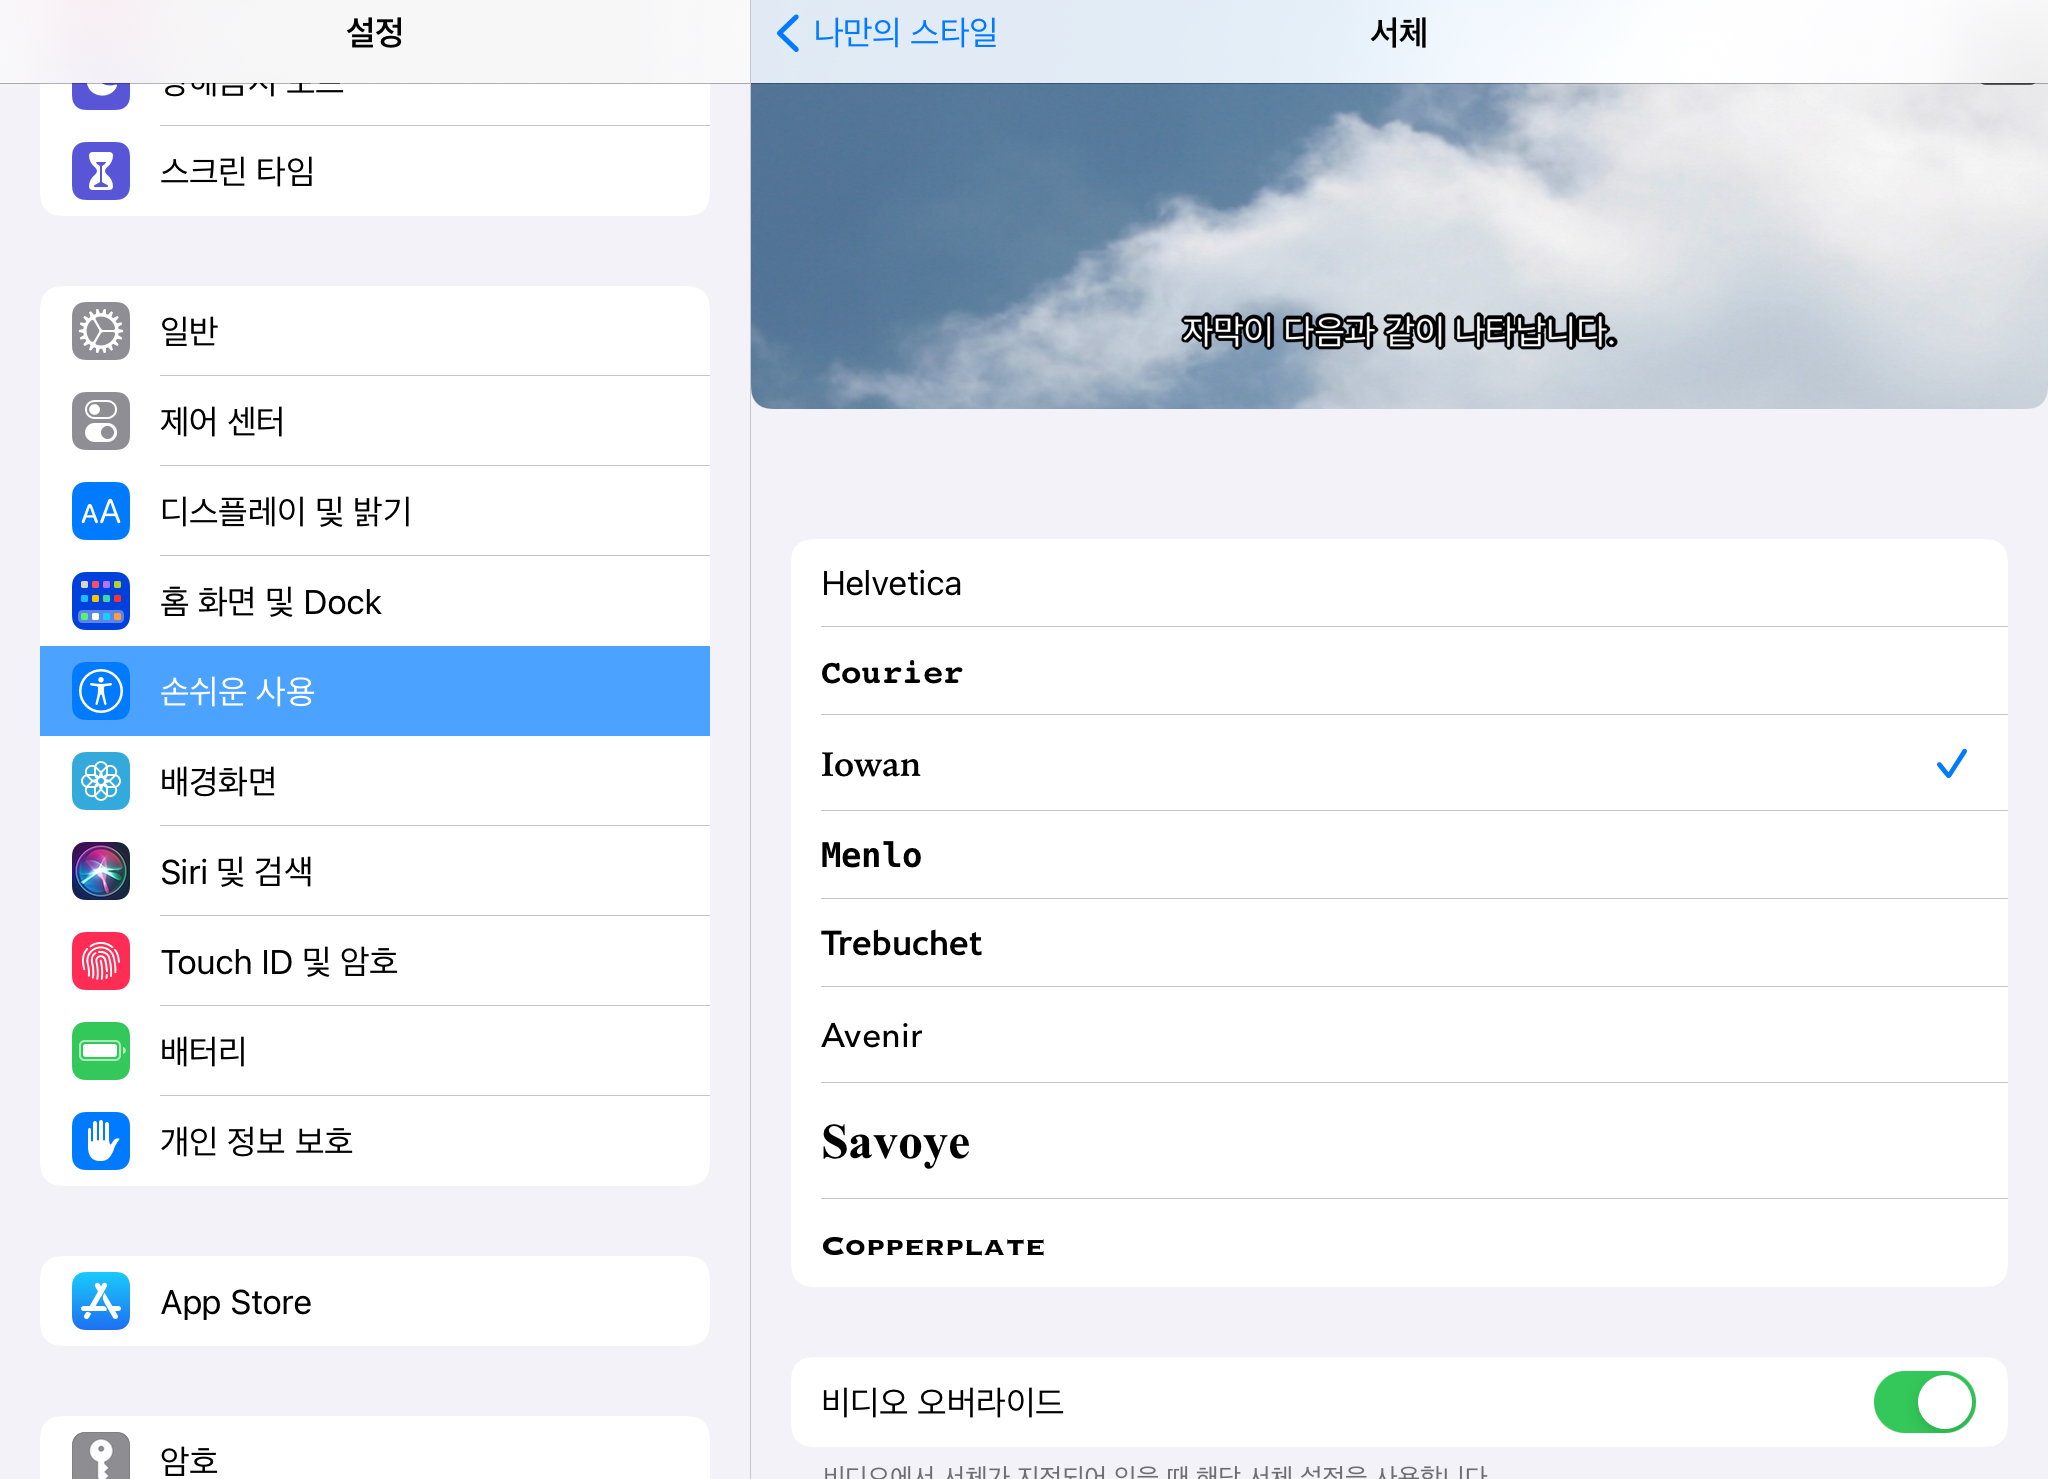Tap the green Battery icon

tap(101, 1051)
